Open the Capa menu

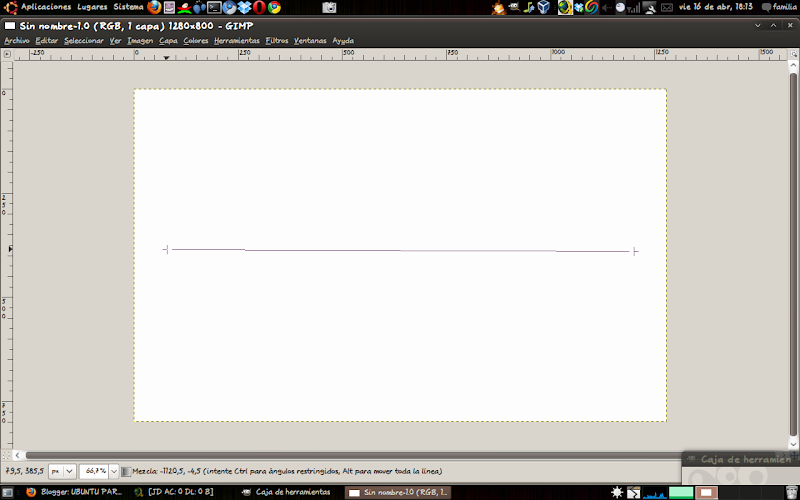coord(168,41)
